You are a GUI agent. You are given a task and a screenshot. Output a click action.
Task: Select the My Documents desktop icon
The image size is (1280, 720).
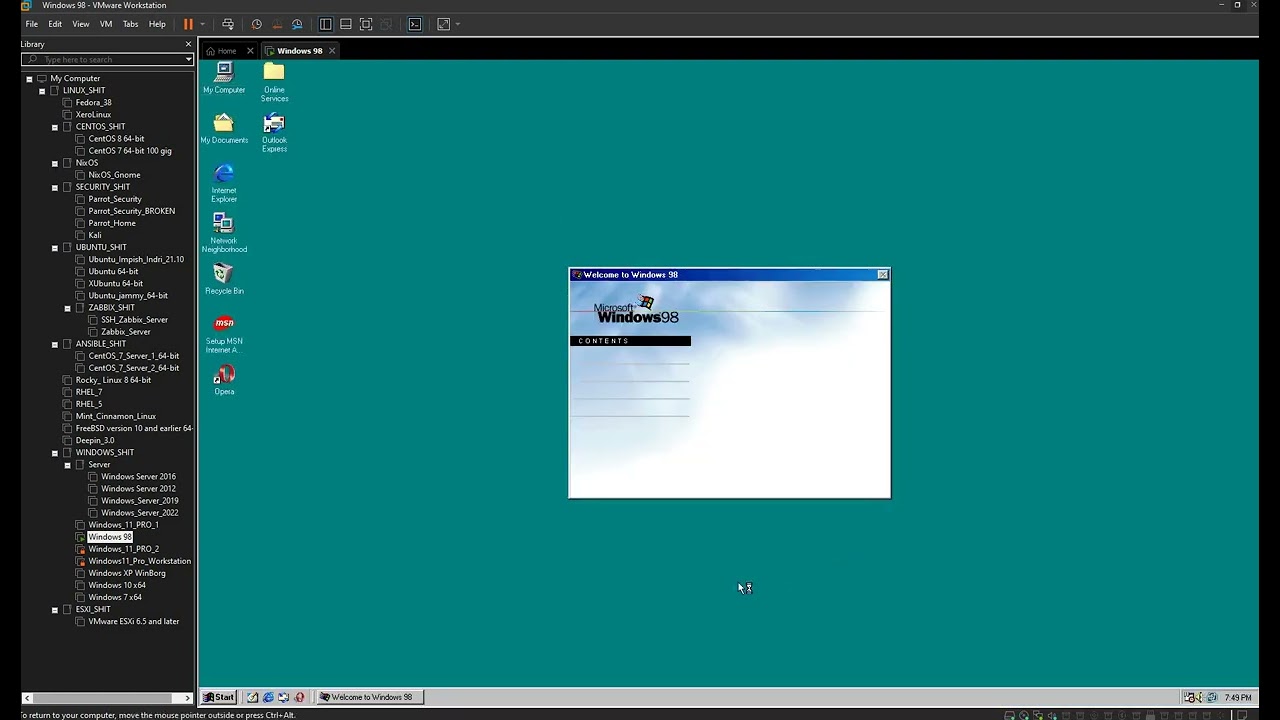click(224, 128)
